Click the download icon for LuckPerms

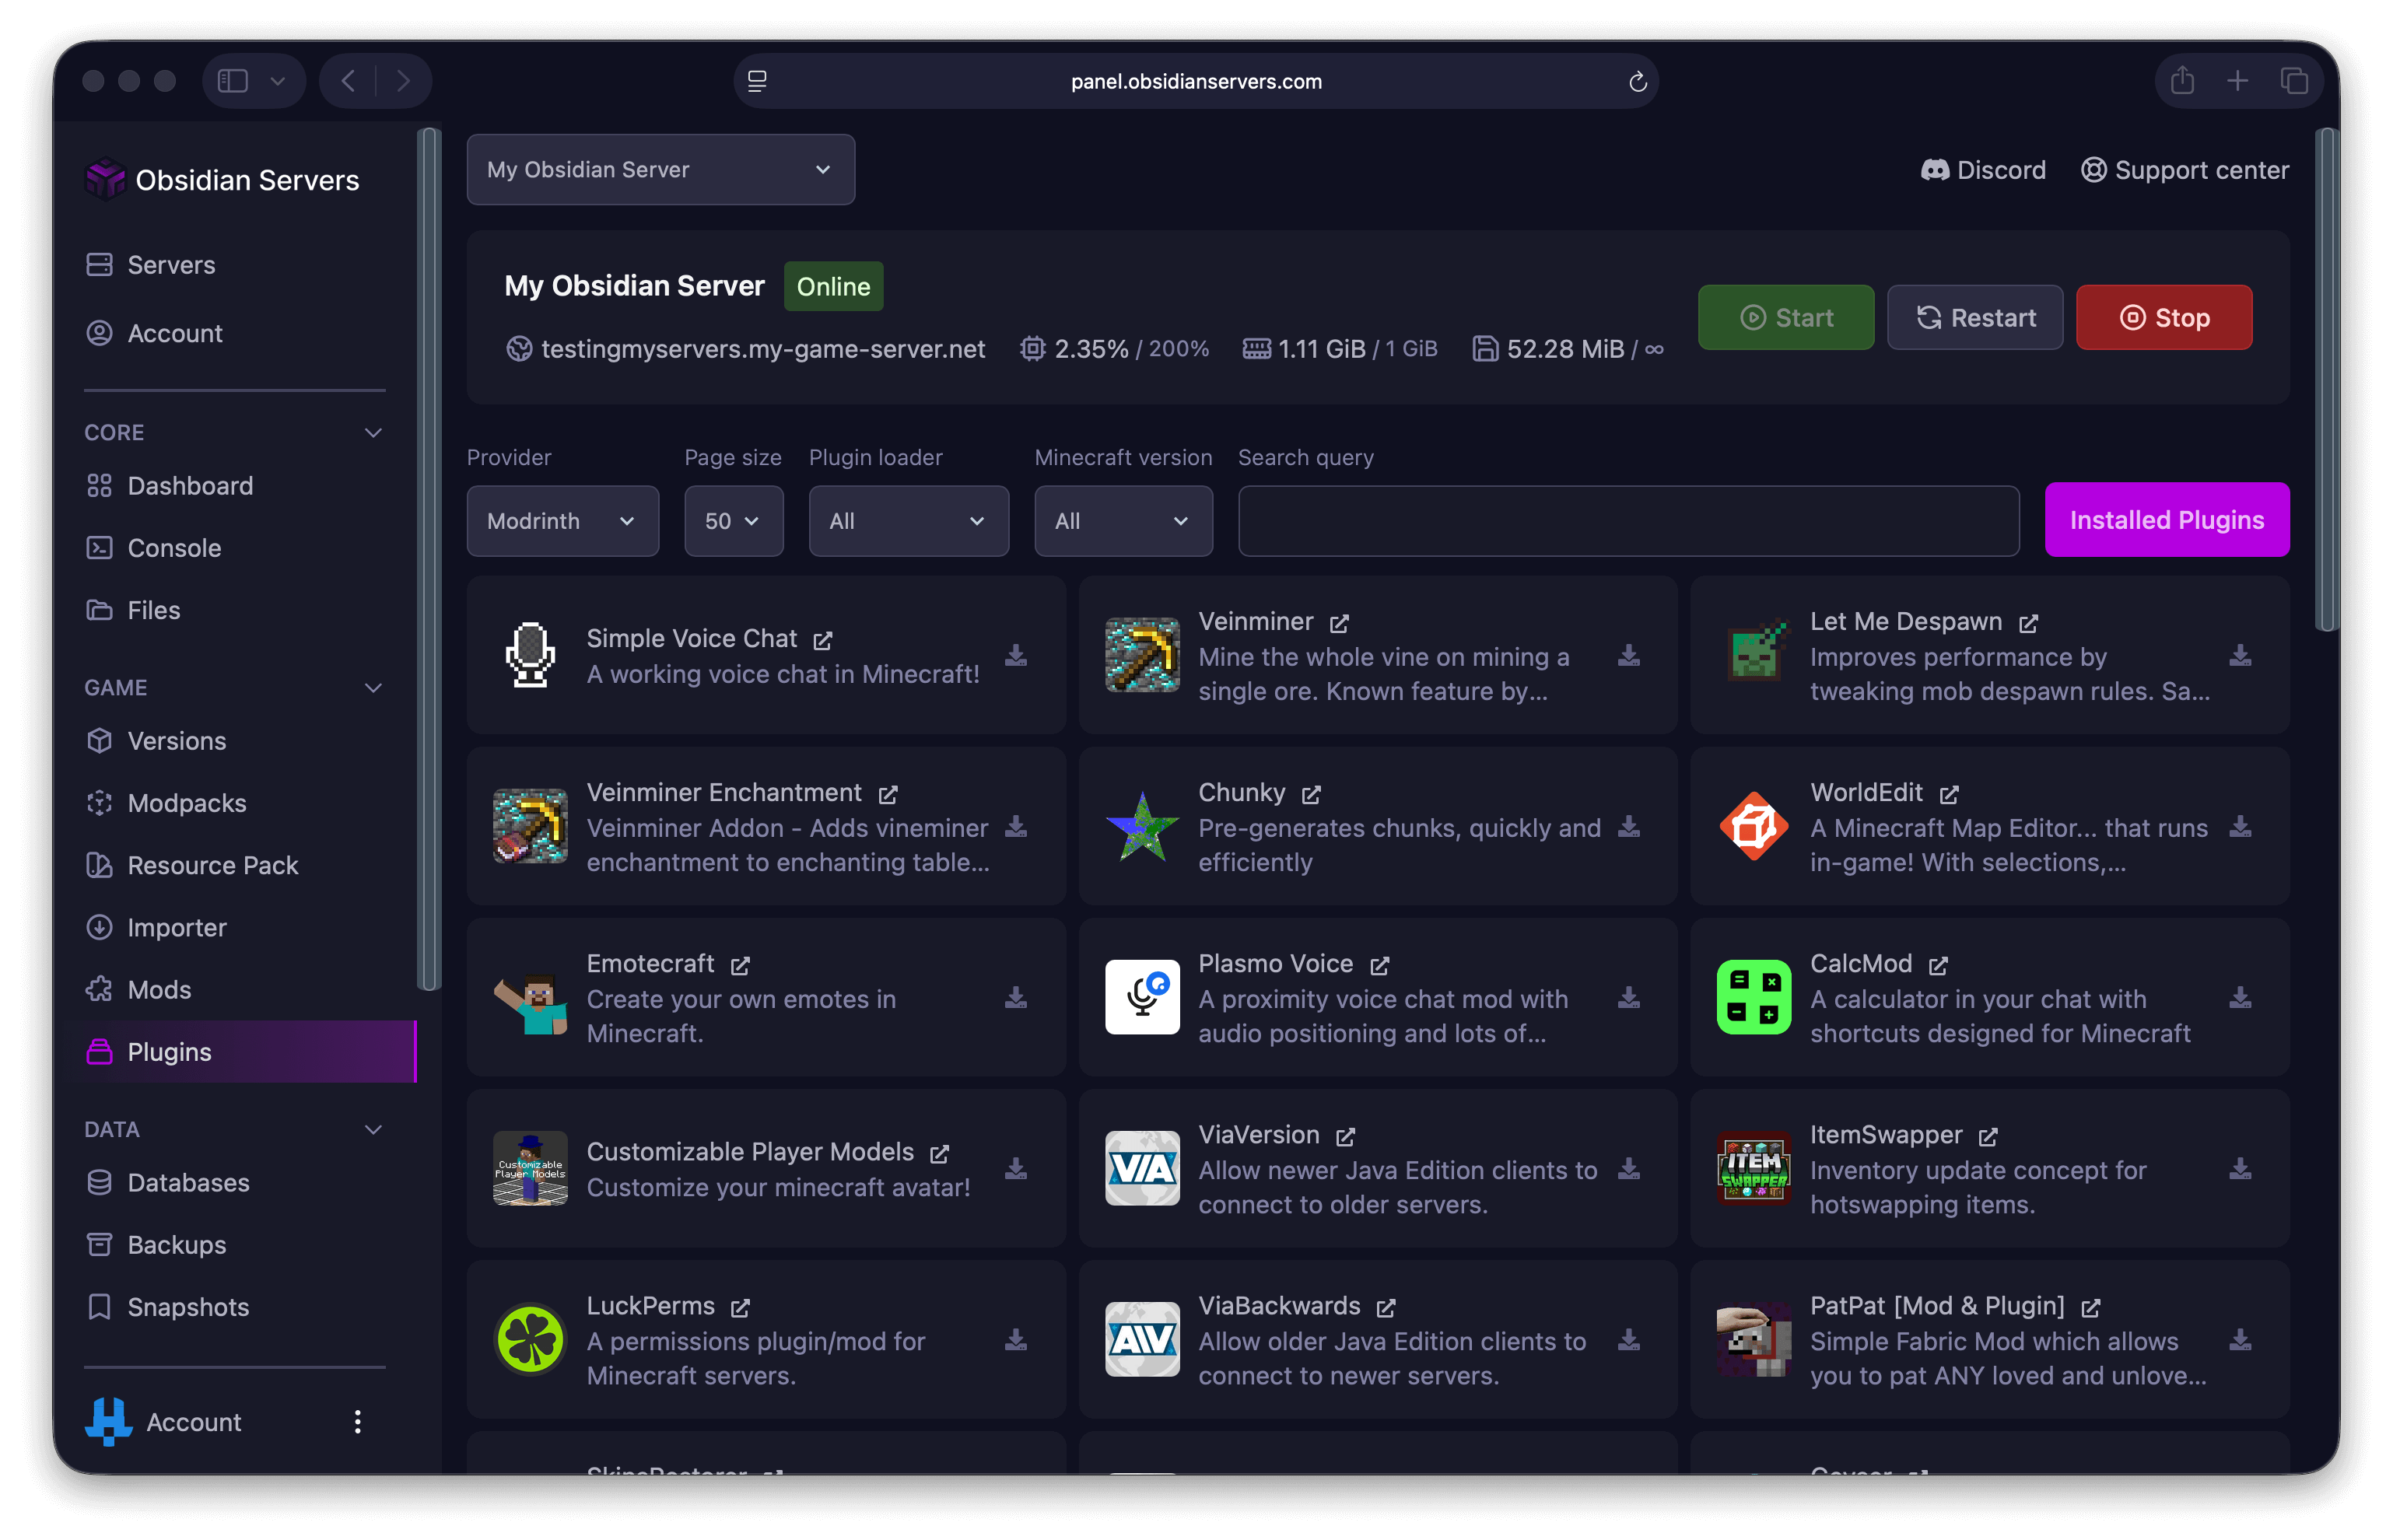[1016, 1340]
